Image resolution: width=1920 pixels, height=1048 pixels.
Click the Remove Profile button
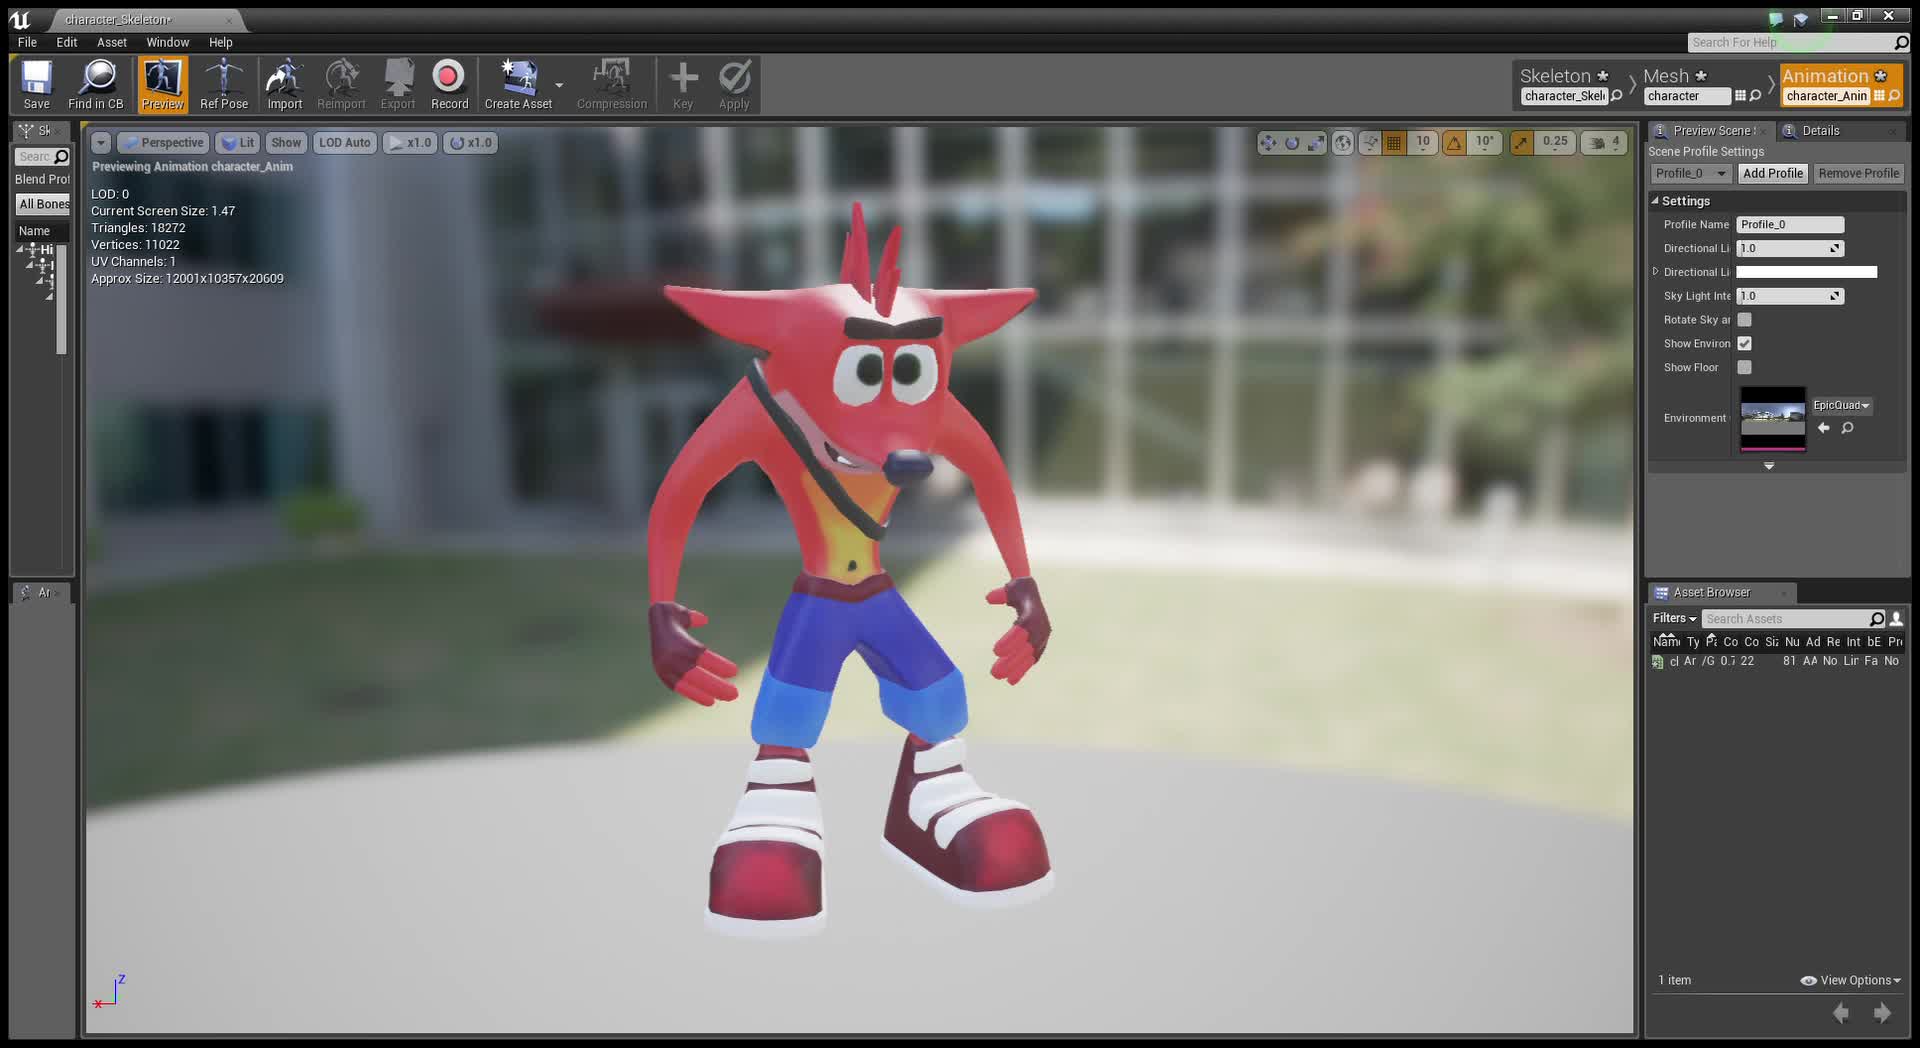[x=1857, y=172]
